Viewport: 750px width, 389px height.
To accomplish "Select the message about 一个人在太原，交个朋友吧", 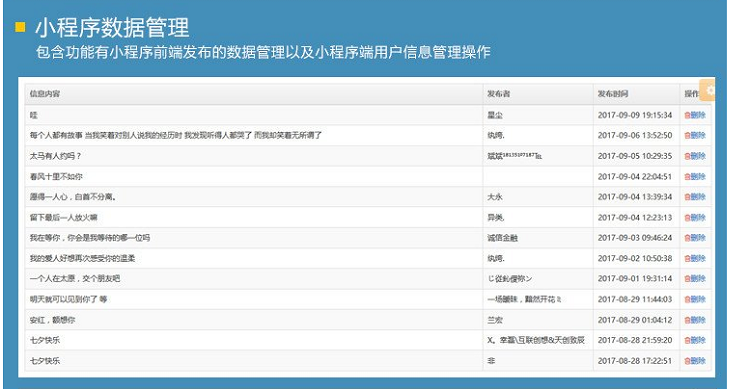I will (x=75, y=278).
